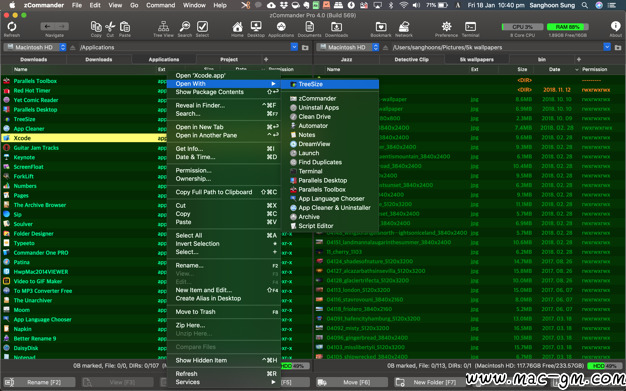Click eject icon next to left Macintosh HD

[x=73, y=48]
